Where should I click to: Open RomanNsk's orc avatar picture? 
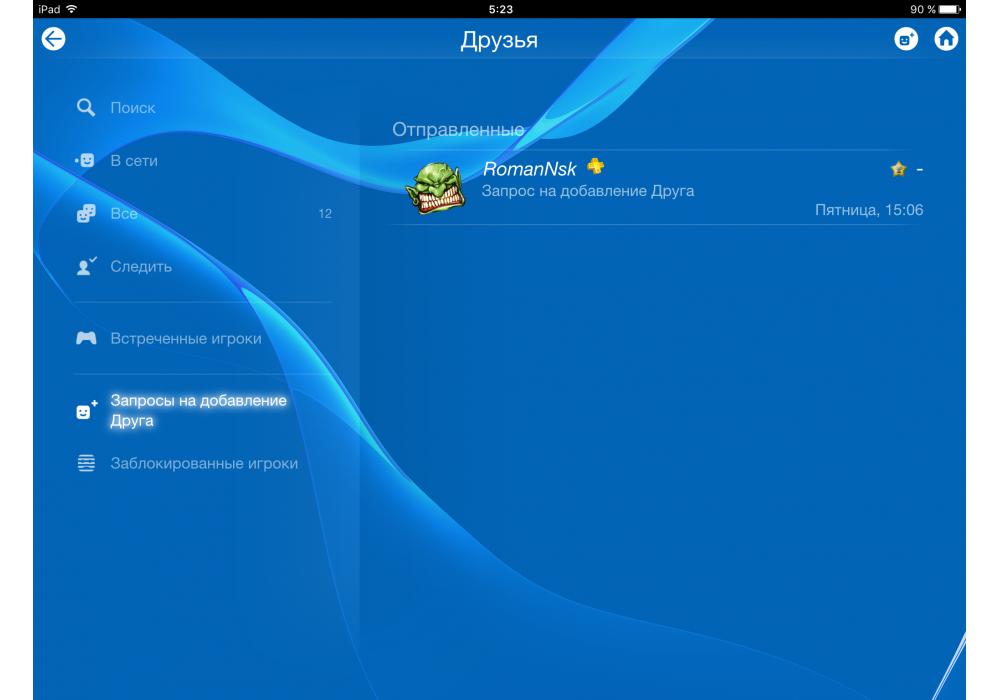pos(435,187)
